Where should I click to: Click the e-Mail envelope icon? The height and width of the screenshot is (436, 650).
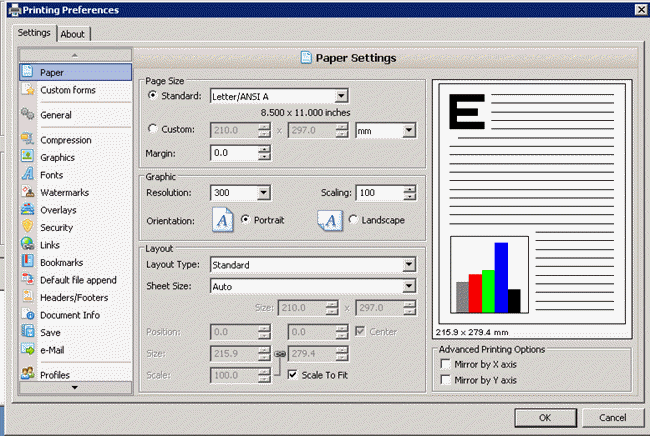[x=27, y=349]
